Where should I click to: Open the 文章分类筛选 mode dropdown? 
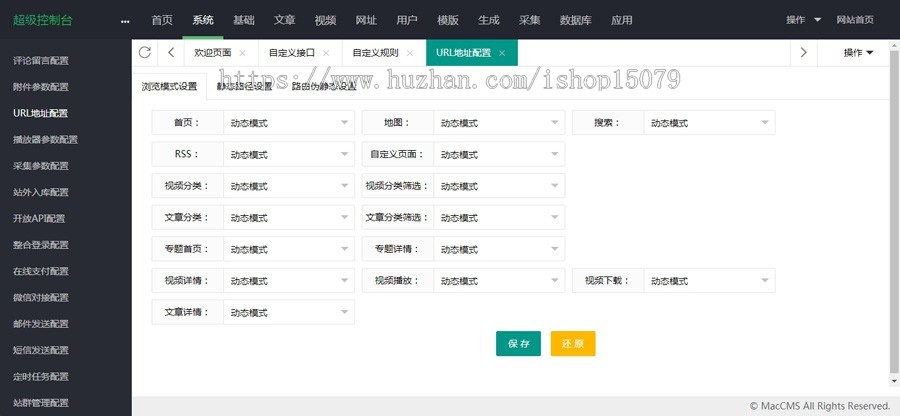(499, 217)
